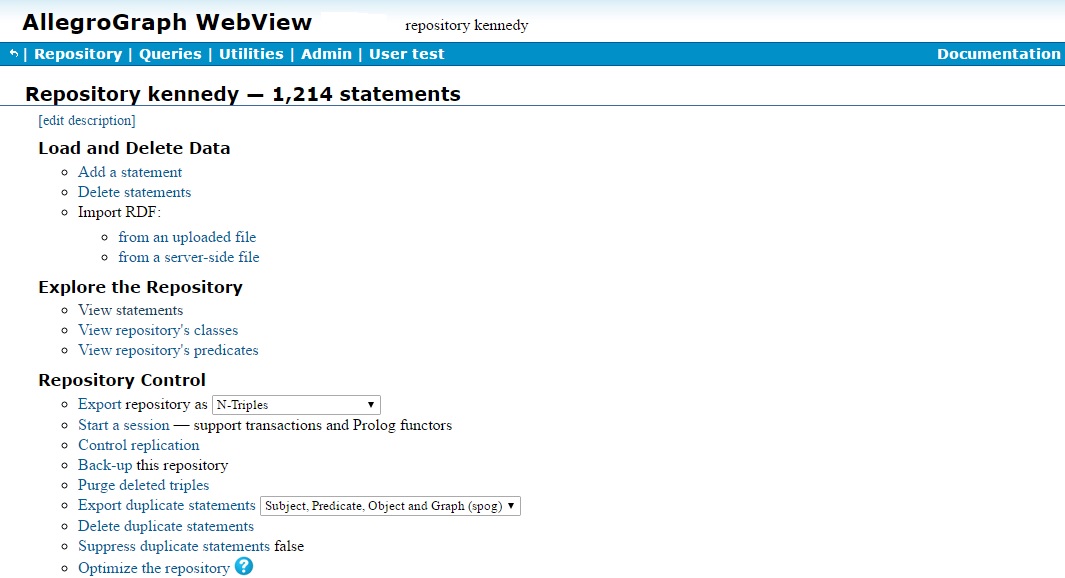This screenshot has width=1065, height=578.
Task: Open View repository's classes
Action: click(158, 330)
